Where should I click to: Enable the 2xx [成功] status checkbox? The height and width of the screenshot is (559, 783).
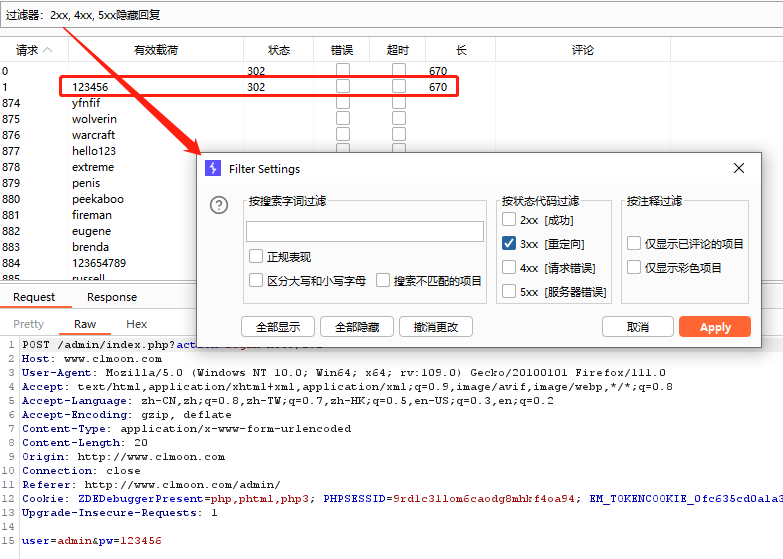pyautogui.click(x=510, y=220)
